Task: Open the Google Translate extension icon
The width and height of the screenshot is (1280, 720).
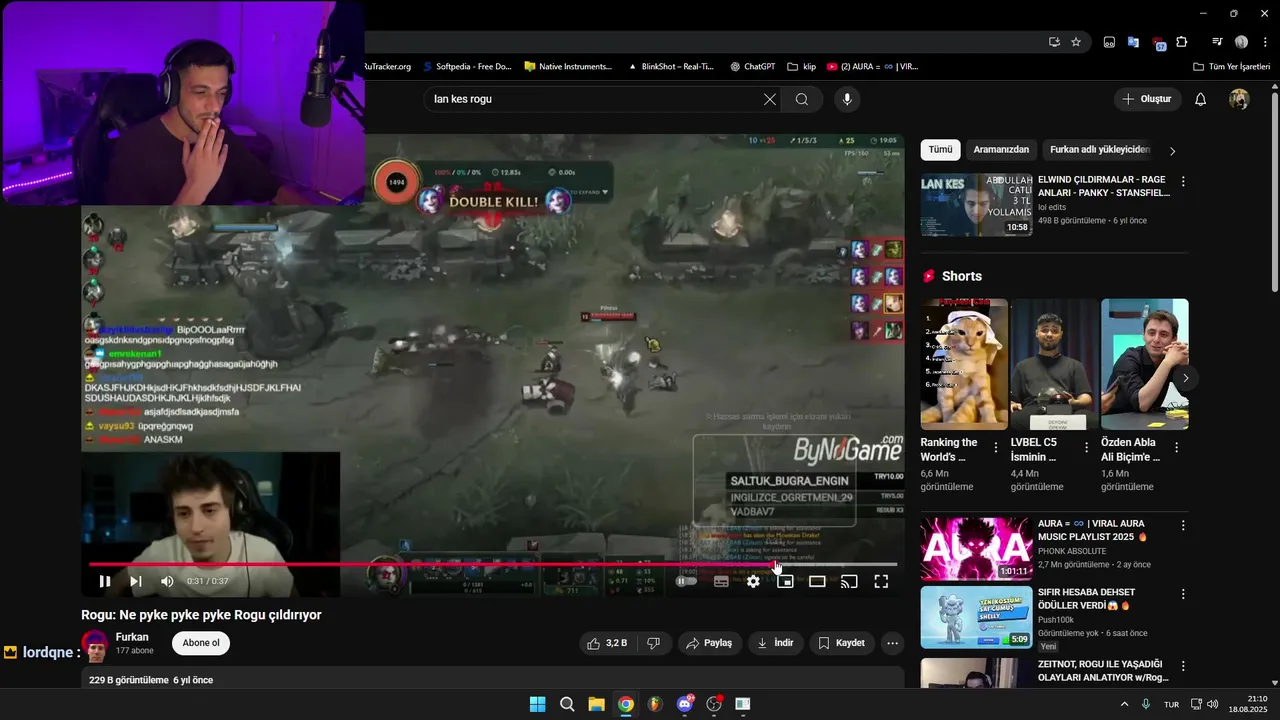Action: click(1133, 42)
